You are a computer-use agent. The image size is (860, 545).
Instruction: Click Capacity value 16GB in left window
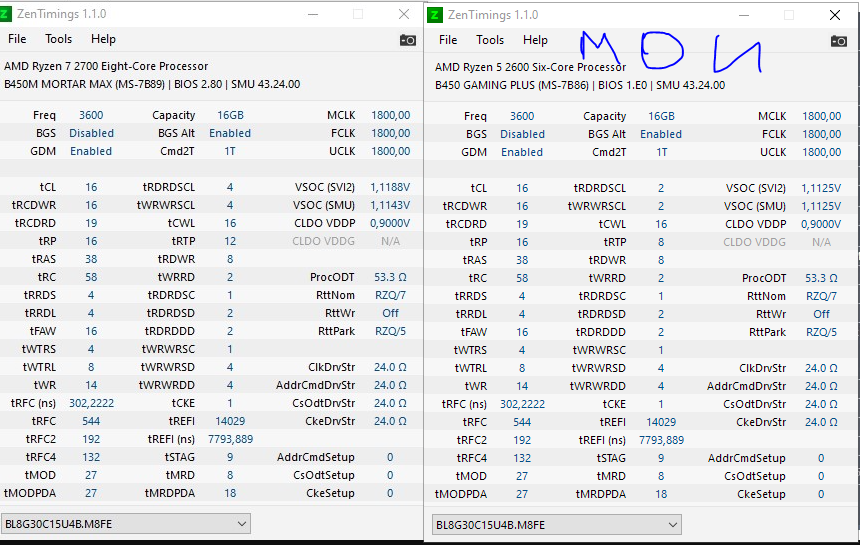coord(230,115)
